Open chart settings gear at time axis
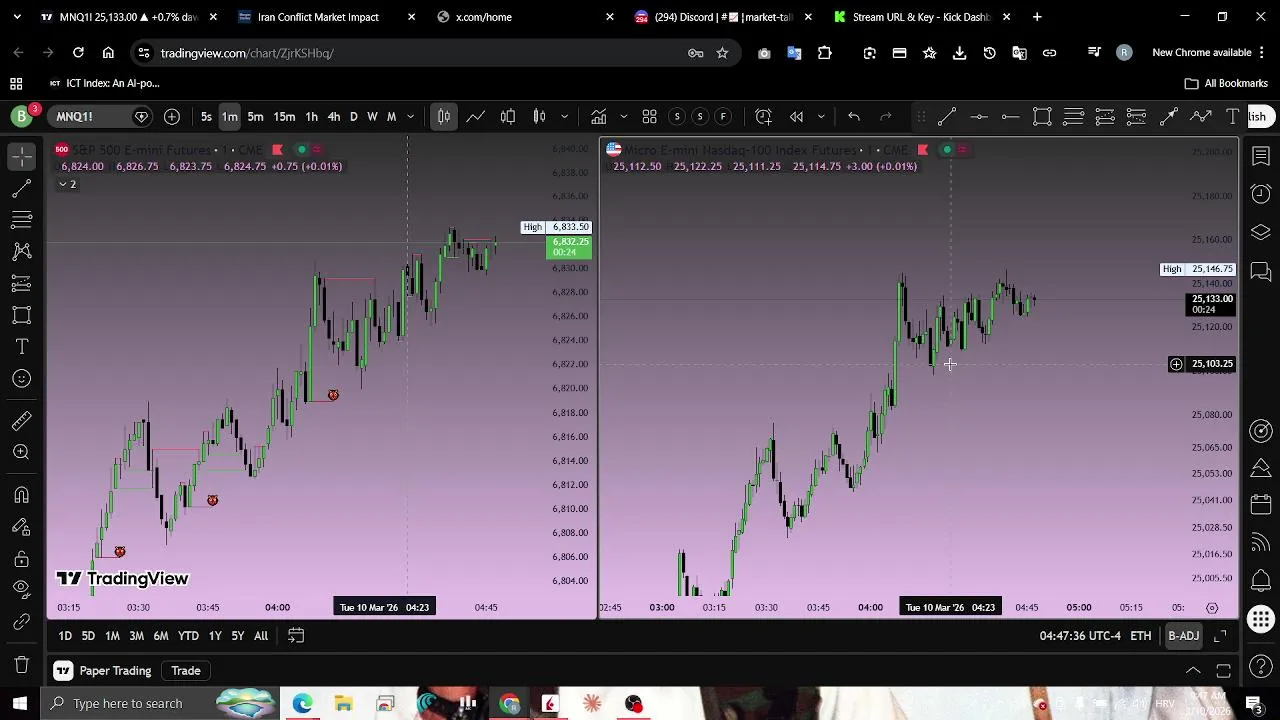1280x720 pixels. pyautogui.click(x=1212, y=607)
